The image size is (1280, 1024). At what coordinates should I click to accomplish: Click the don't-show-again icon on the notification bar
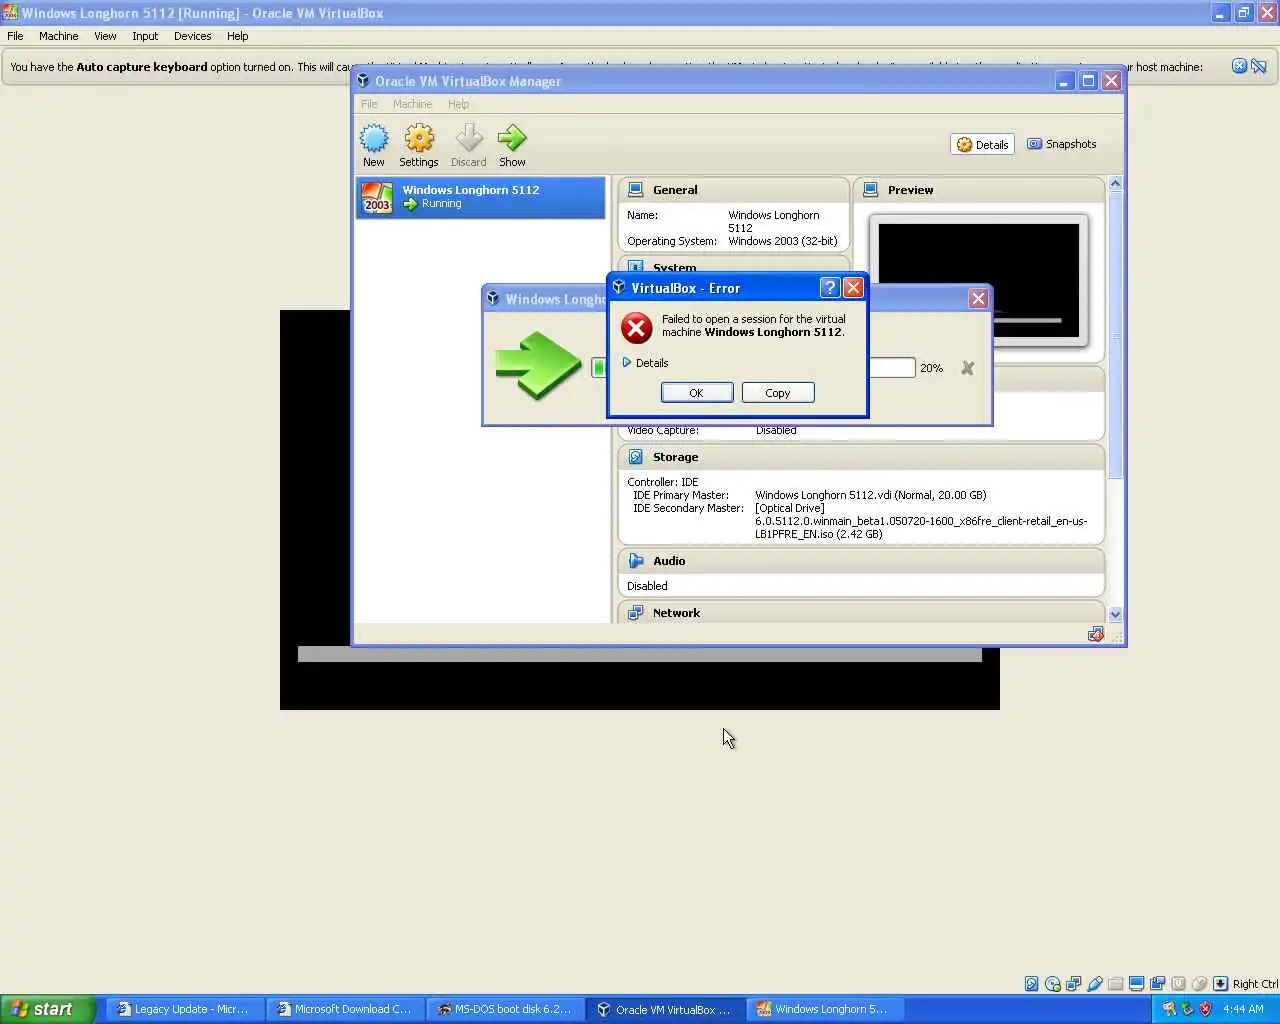pos(1259,66)
